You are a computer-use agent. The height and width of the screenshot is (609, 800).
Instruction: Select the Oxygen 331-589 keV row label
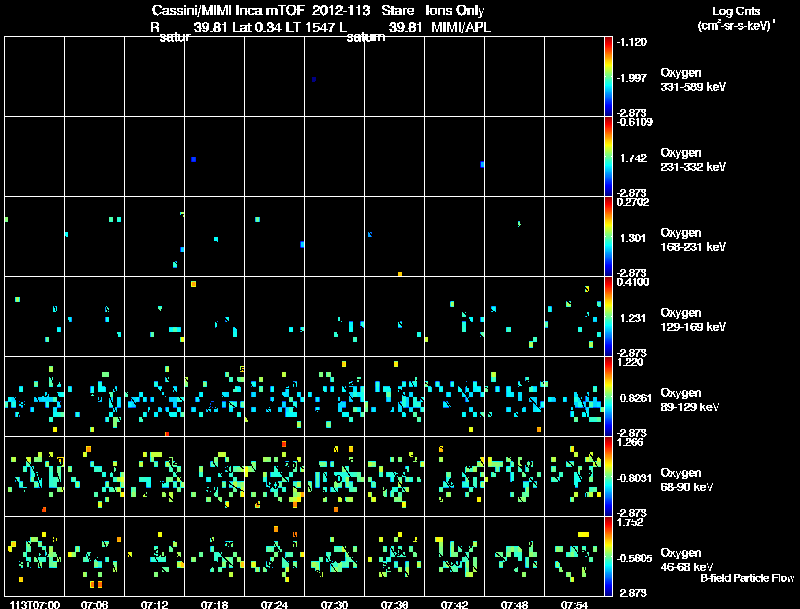(693, 80)
